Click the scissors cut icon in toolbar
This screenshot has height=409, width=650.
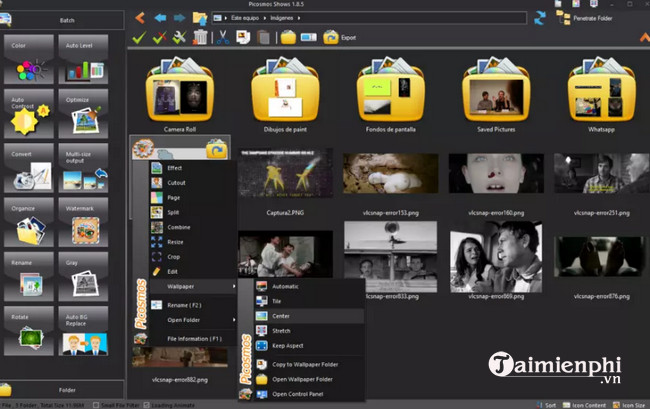point(222,38)
